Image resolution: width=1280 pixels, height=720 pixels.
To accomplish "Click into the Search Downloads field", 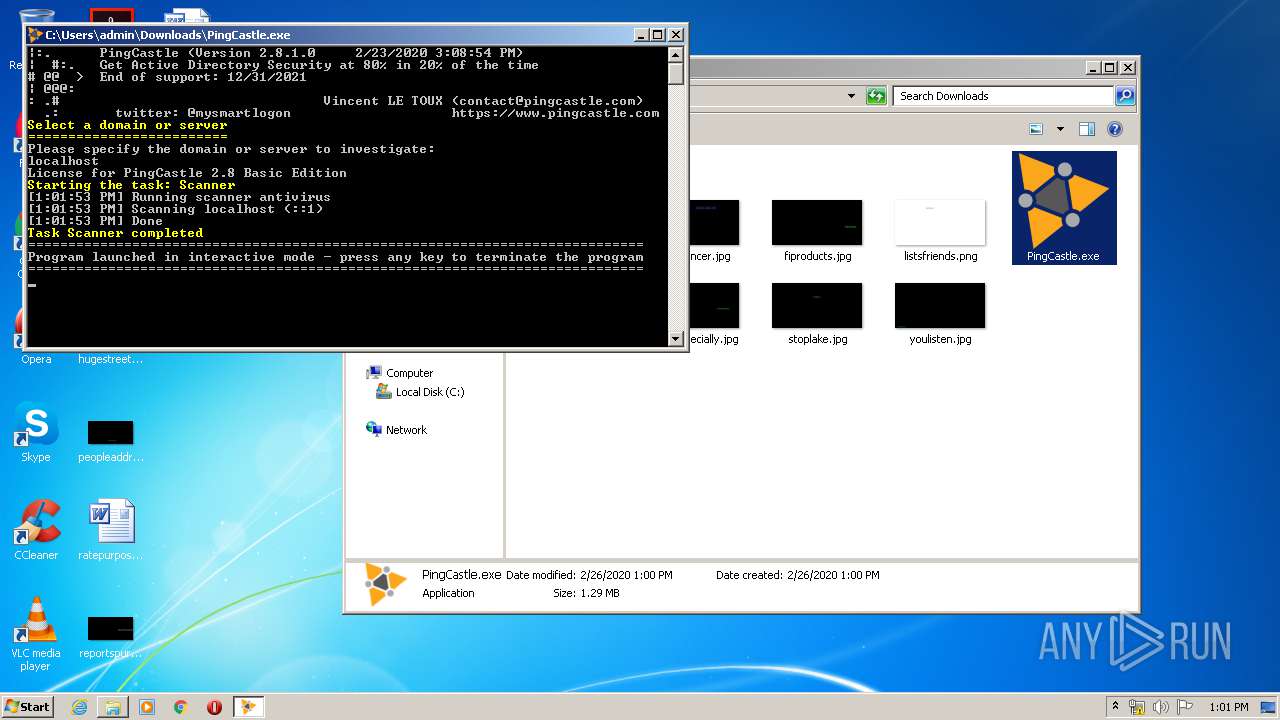I will (x=1003, y=96).
